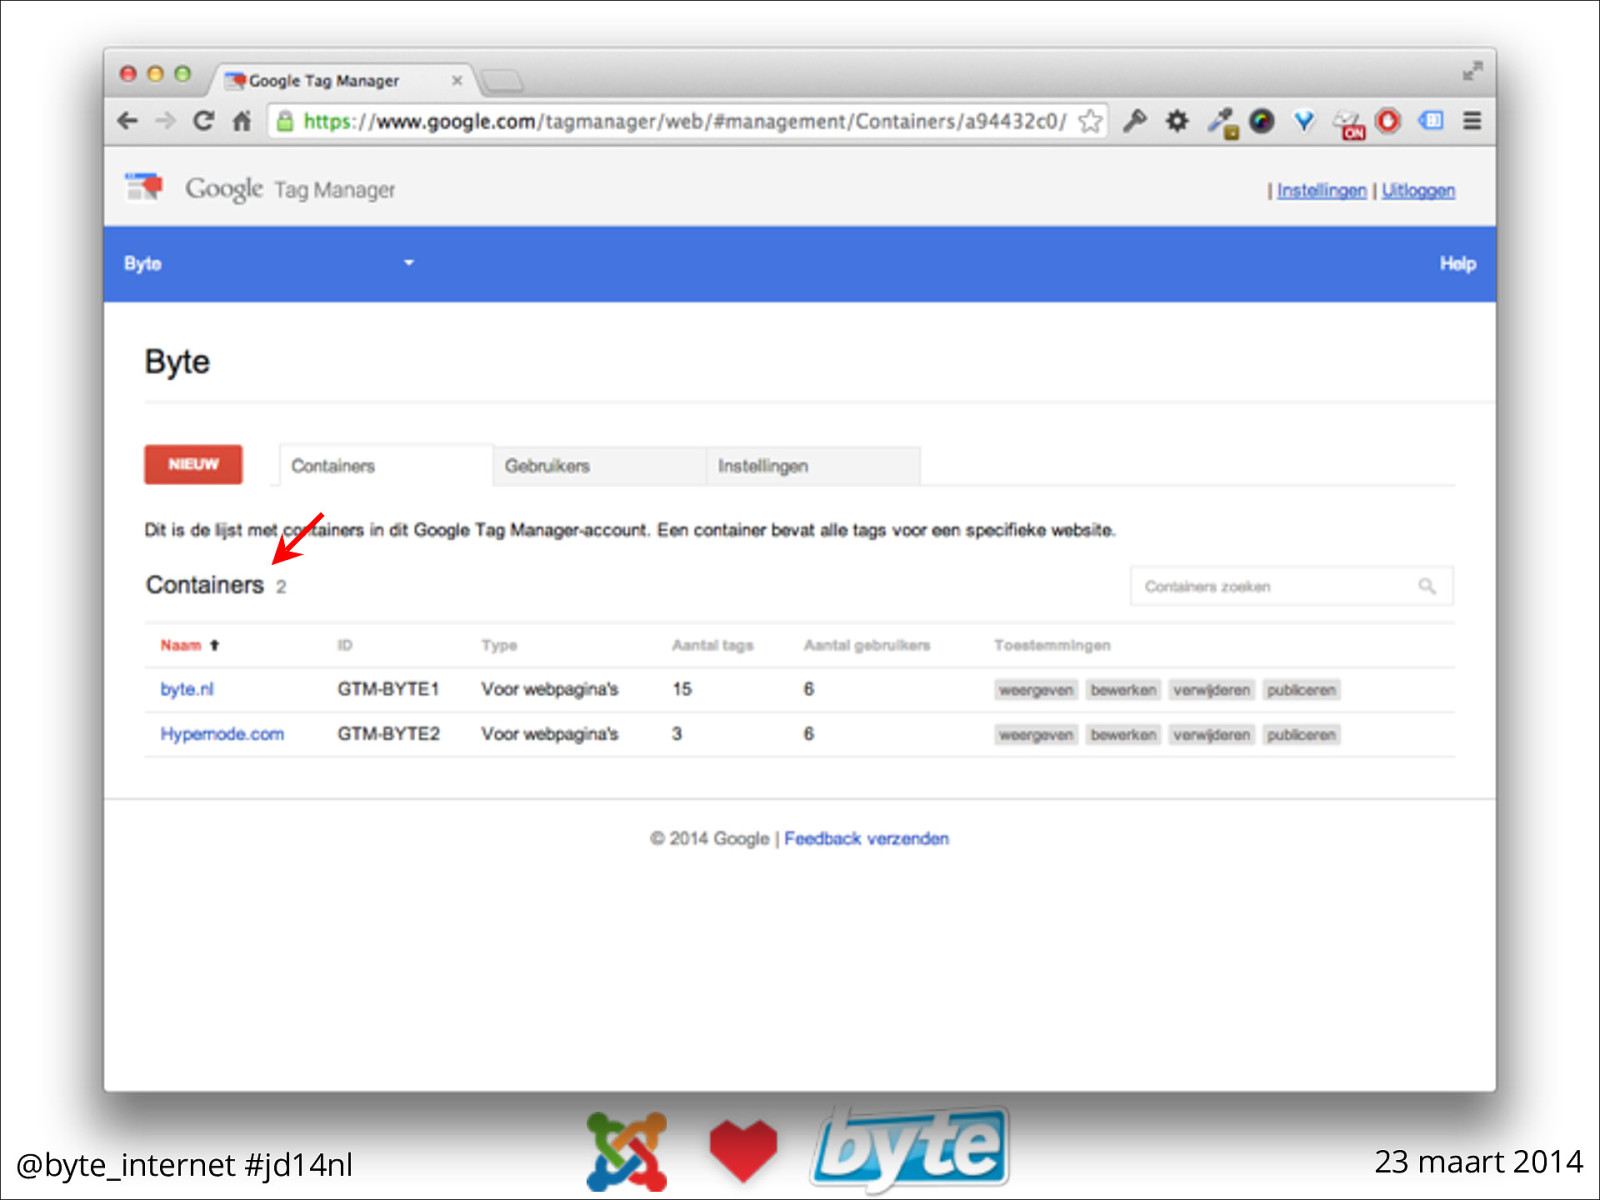Click the round color wheel extension icon
This screenshot has height=1200, width=1600.
click(1262, 121)
